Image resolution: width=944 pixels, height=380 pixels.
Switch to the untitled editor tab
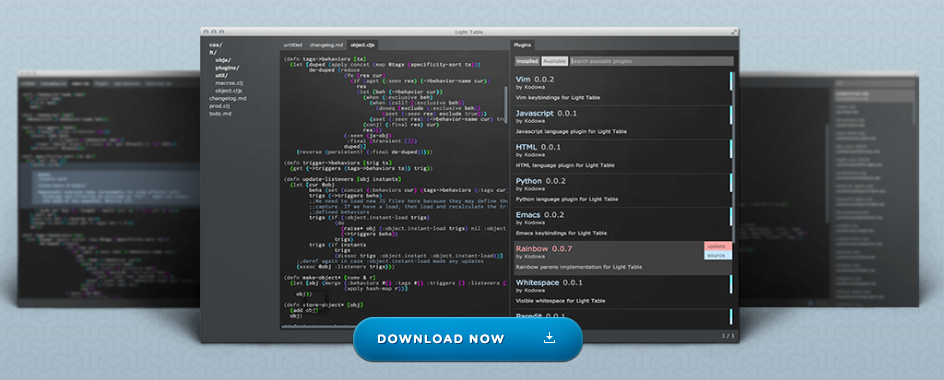(293, 45)
